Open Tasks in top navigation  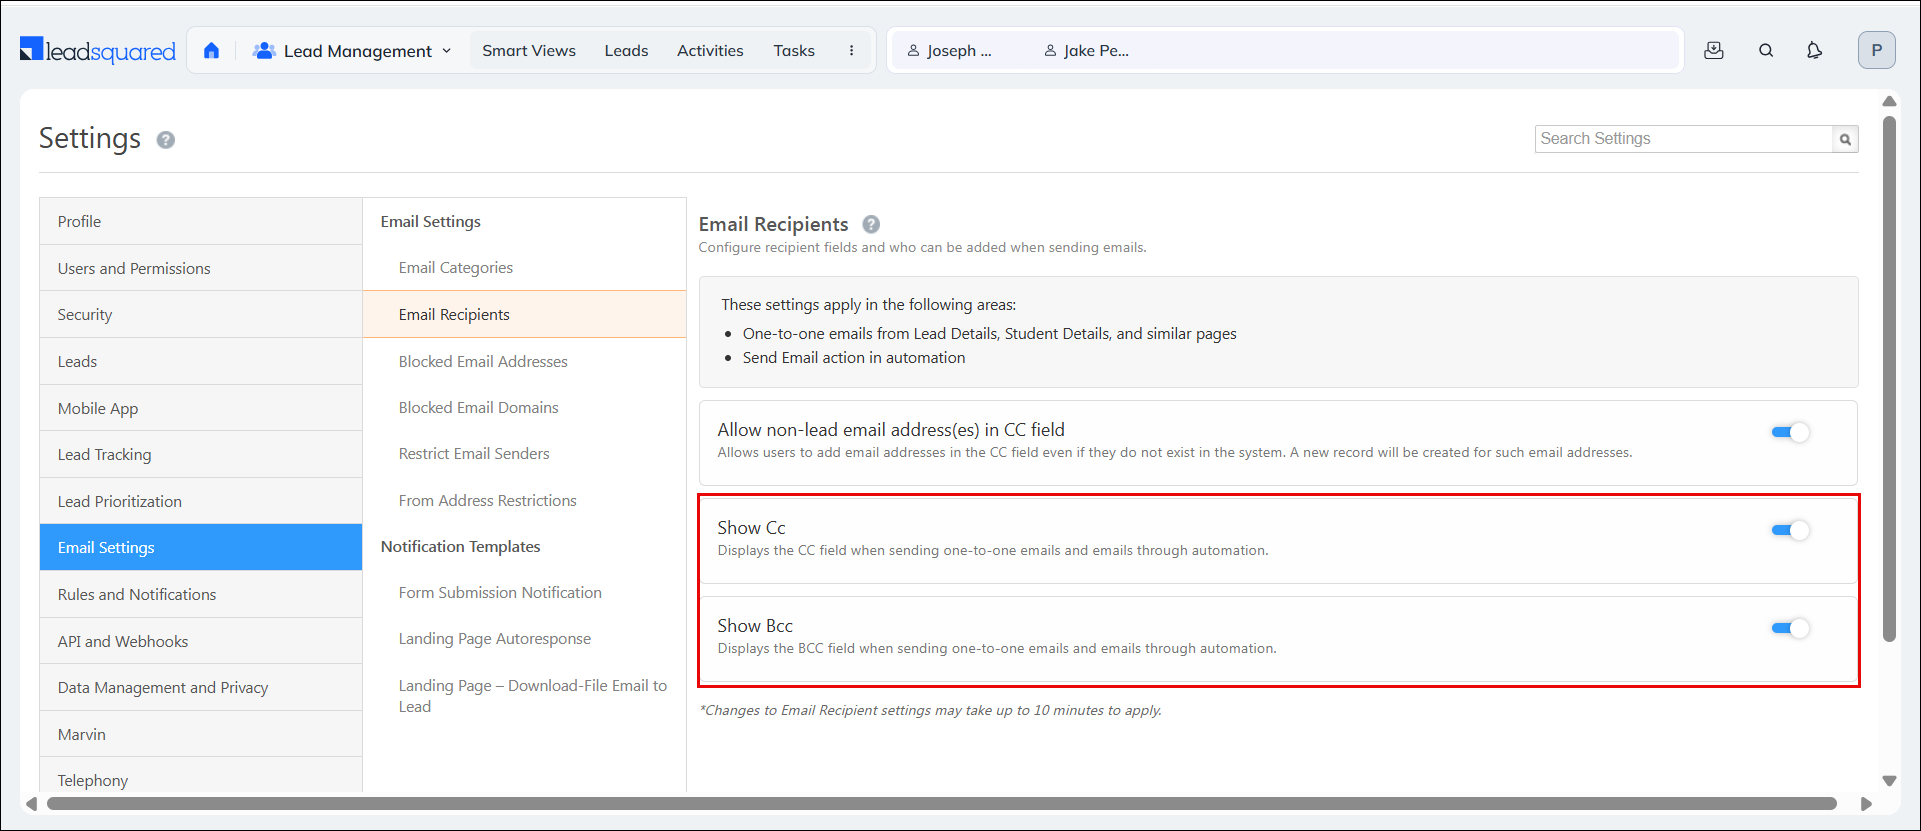[794, 50]
